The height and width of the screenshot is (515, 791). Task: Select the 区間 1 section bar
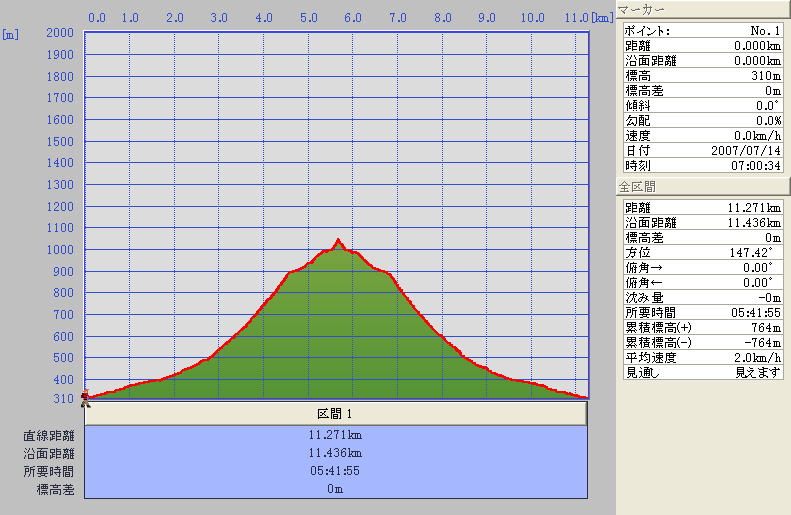coord(335,414)
